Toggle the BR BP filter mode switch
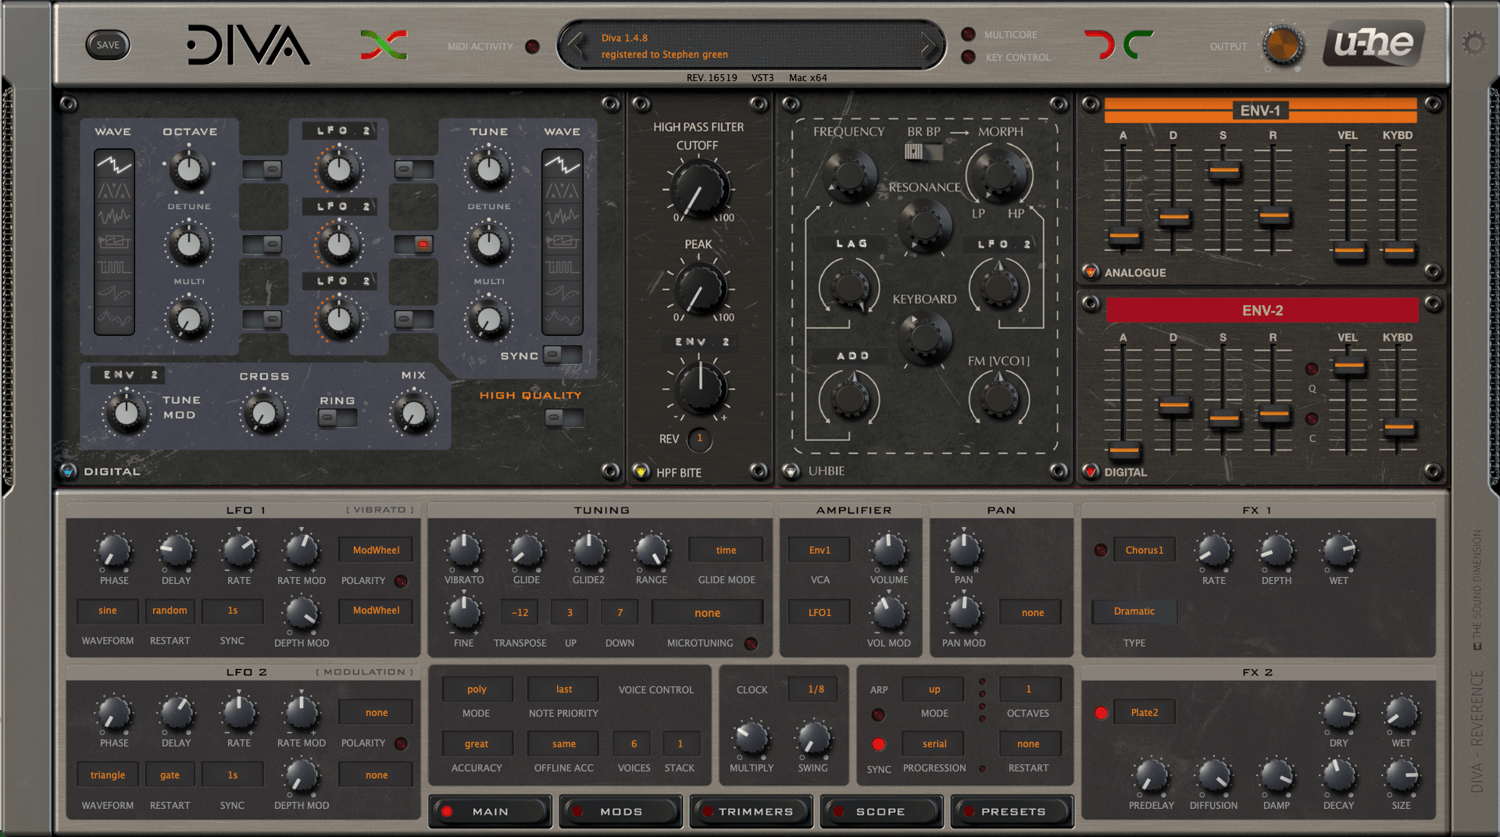1500x837 pixels. coord(923,152)
